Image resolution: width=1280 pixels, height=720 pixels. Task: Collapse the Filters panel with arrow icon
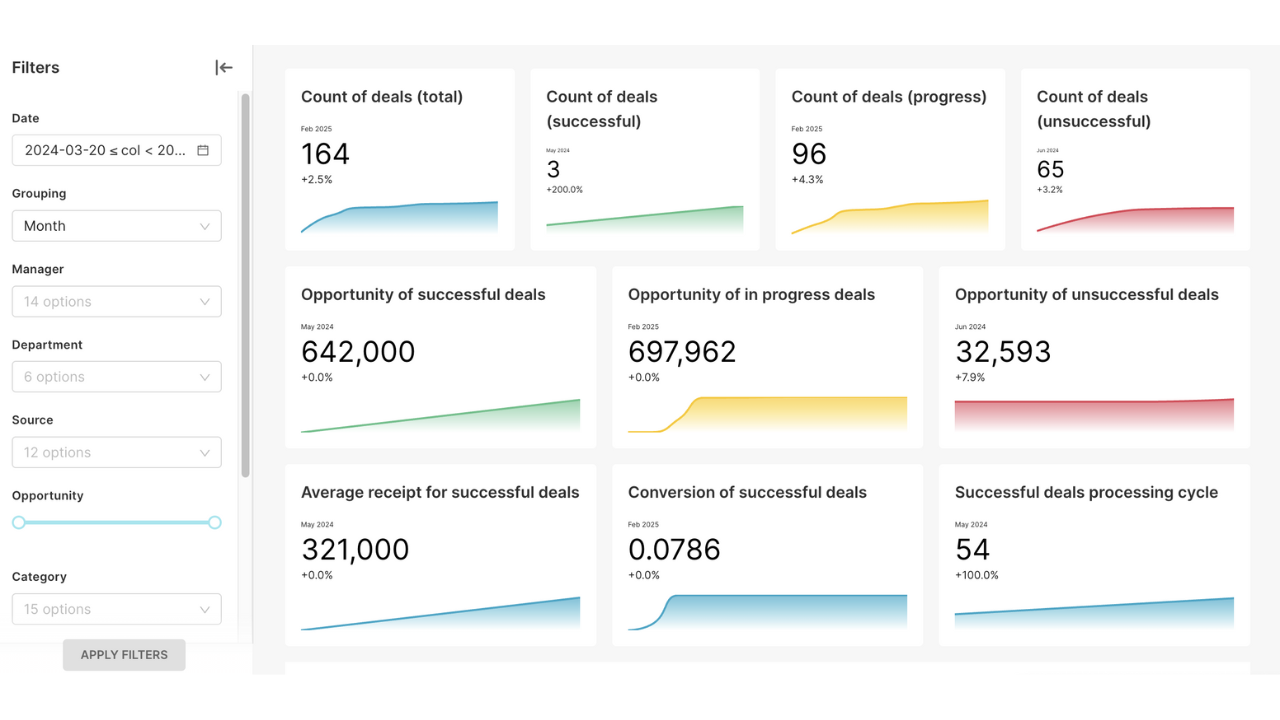tap(224, 68)
